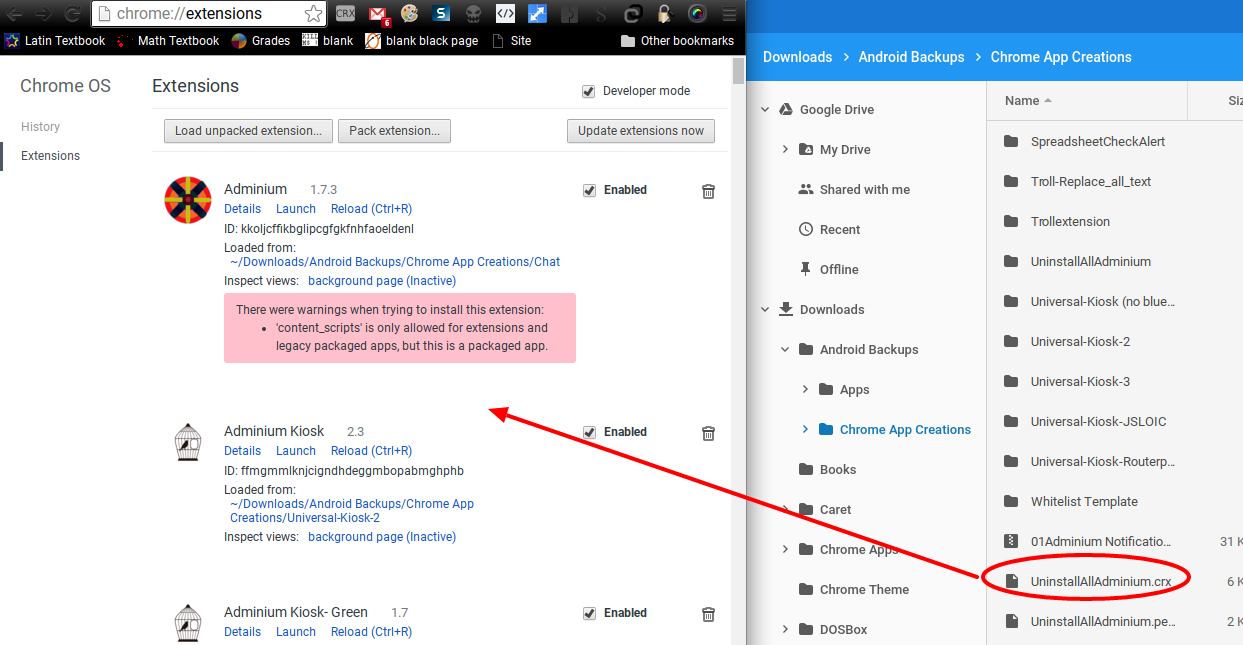Click Reload (Ctrl+R) for Adminium Kiosk- Green
The image size is (1243, 645).
click(x=371, y=632)
